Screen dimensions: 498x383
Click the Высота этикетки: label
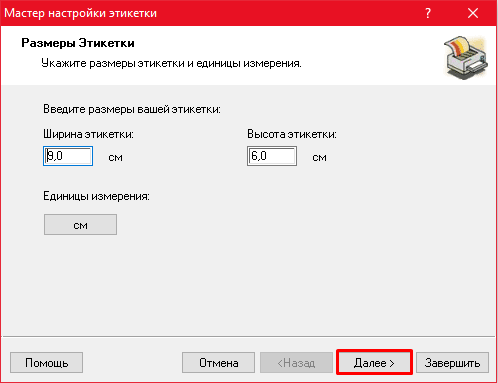(292, 134)
